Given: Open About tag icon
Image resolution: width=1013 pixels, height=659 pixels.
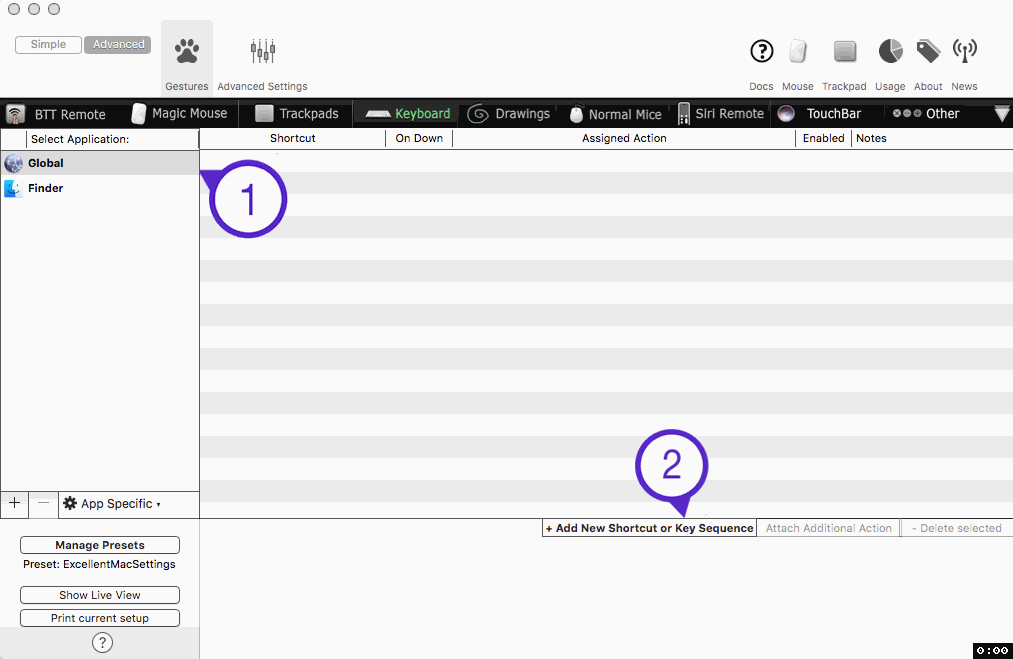Looking at the screenshot, I should [x=928, y=51].
